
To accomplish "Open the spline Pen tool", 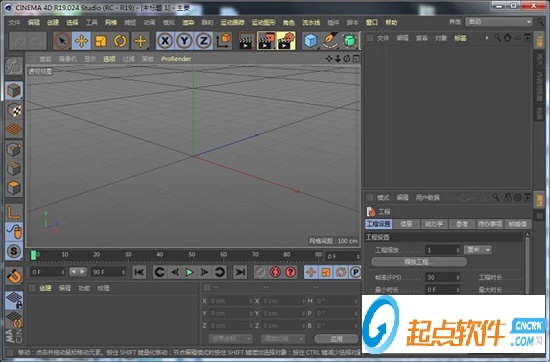I will [330, 41].
